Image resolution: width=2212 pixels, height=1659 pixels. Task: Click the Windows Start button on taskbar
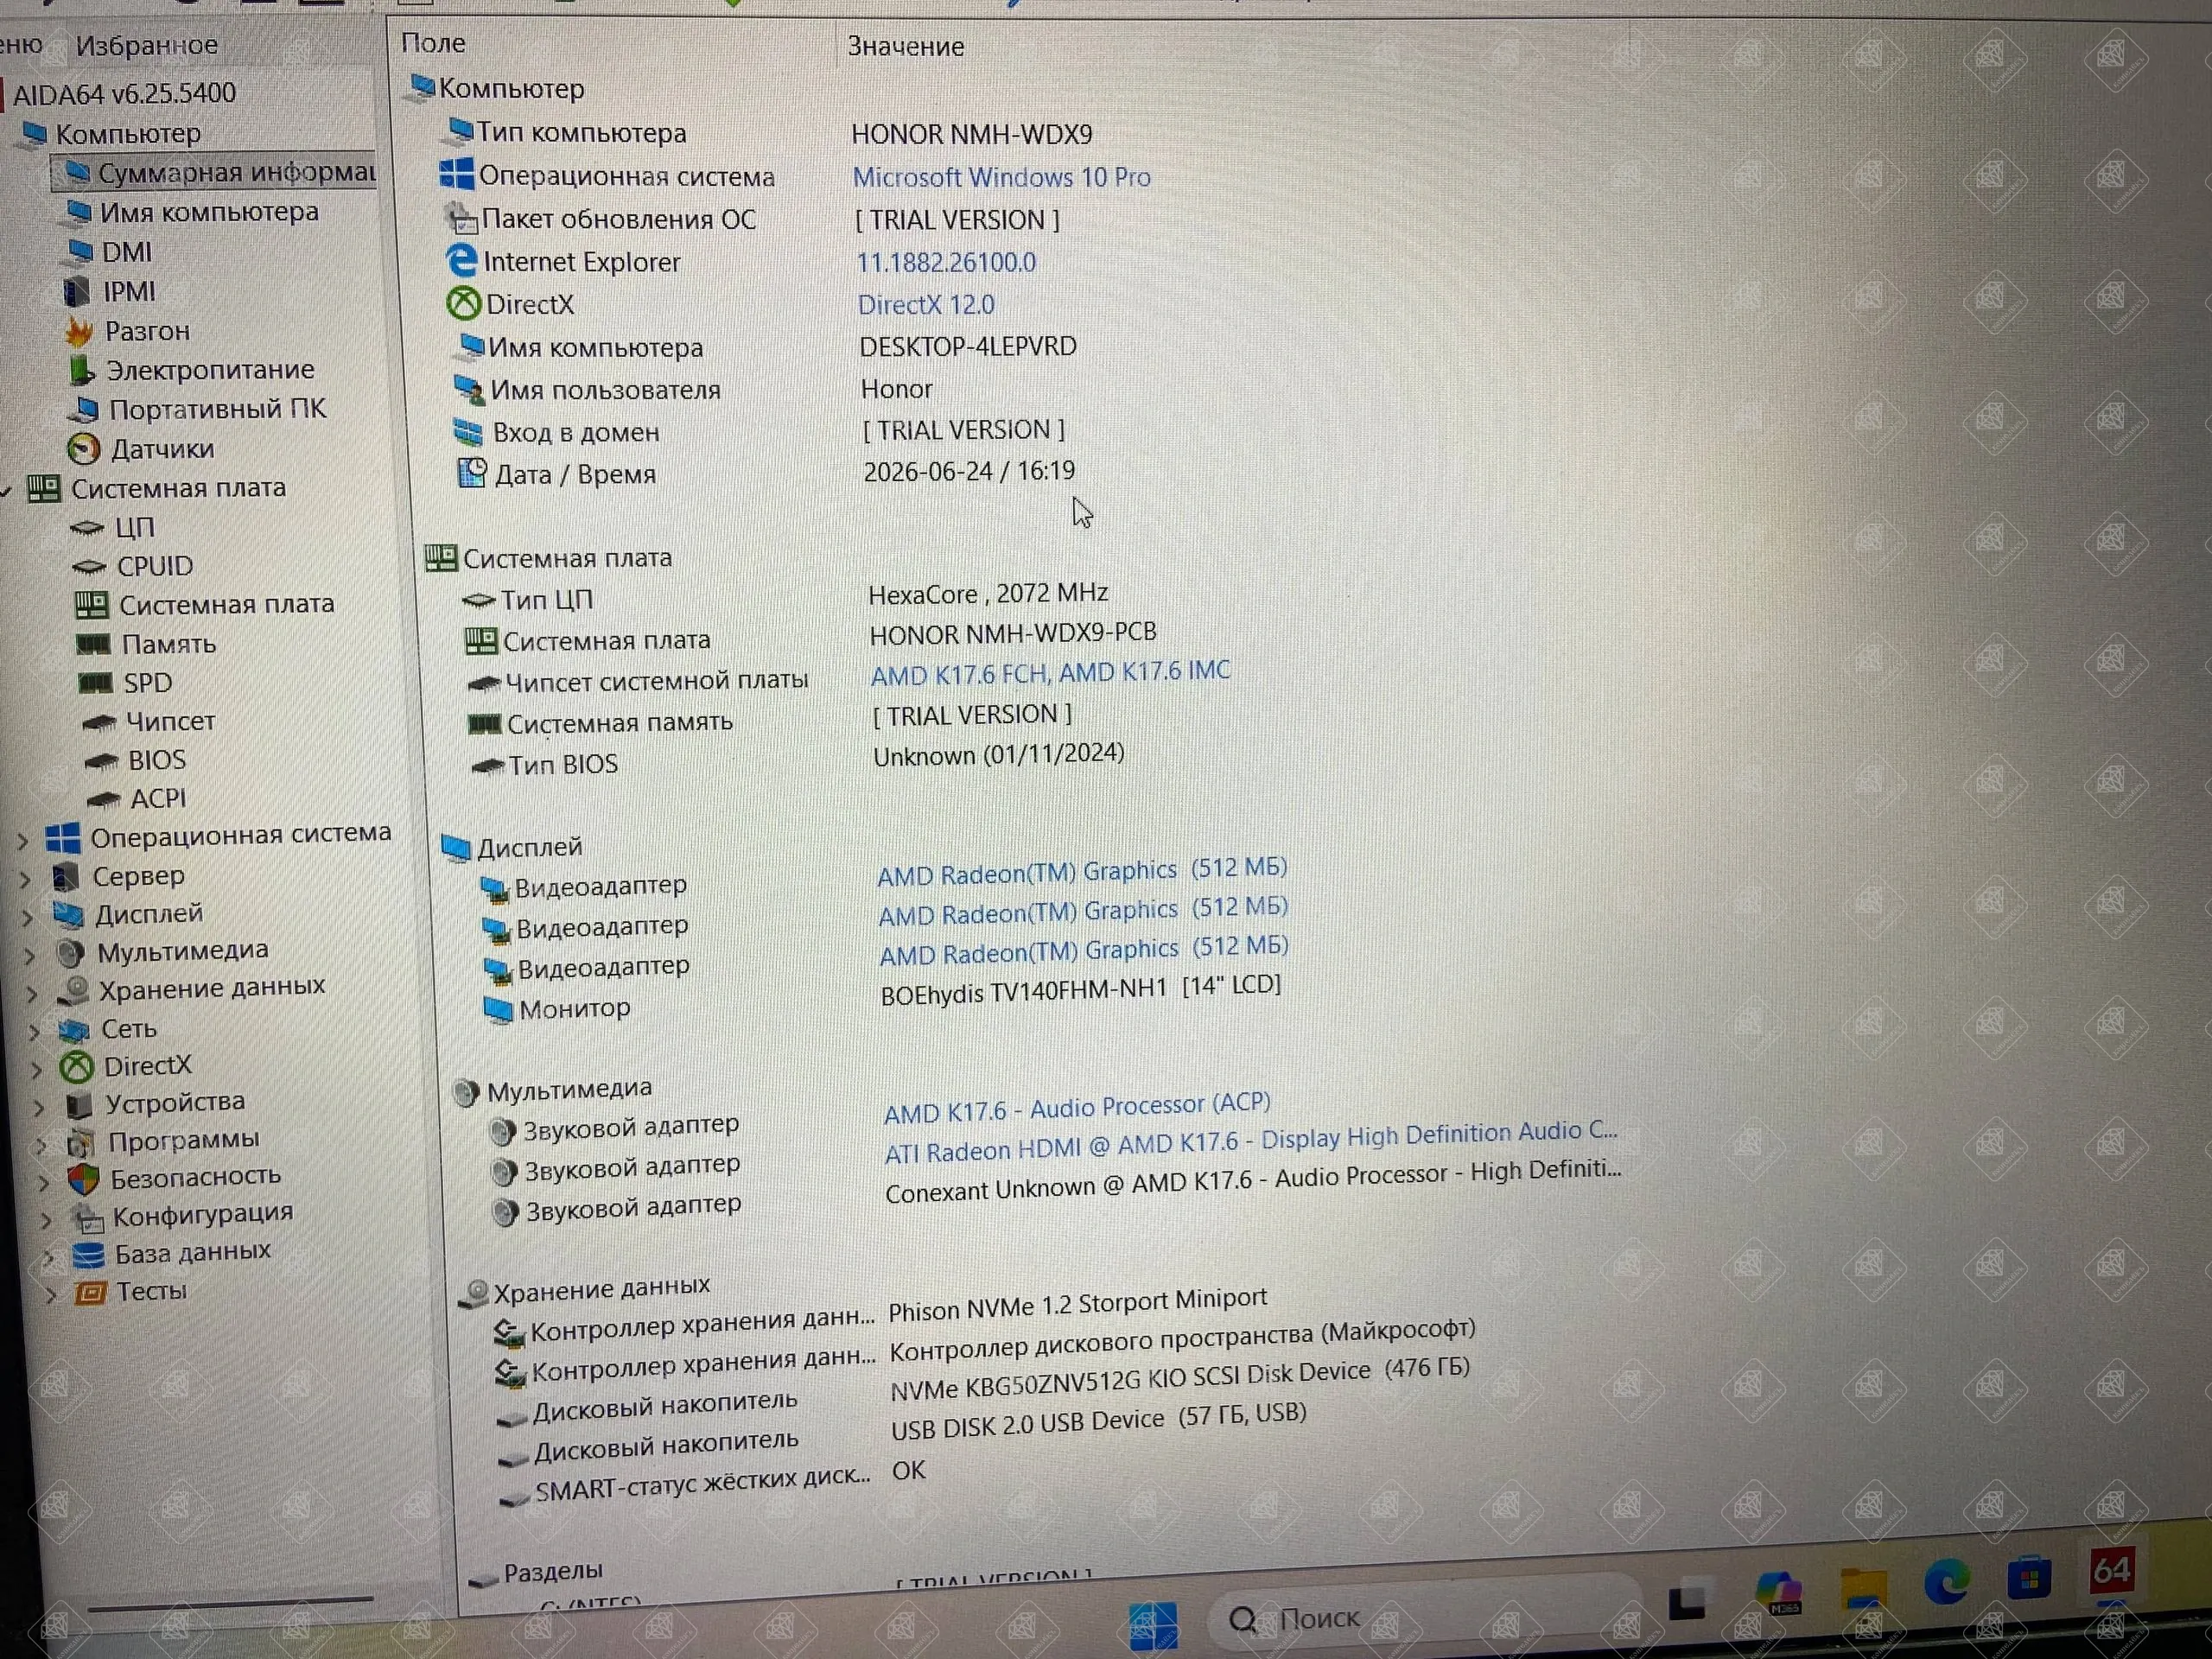pyautogui.click(x=1153, y=1625)
